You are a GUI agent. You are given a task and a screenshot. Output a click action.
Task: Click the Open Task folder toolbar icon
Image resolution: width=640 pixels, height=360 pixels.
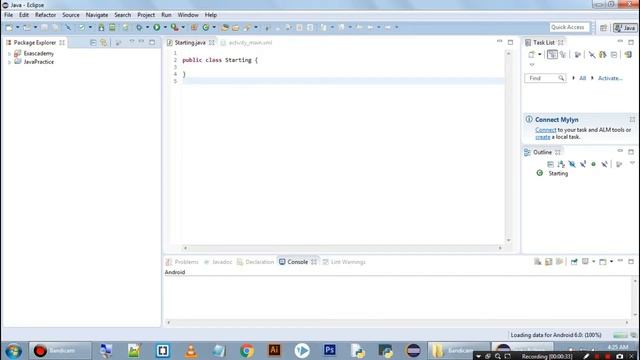click(236, 27)
